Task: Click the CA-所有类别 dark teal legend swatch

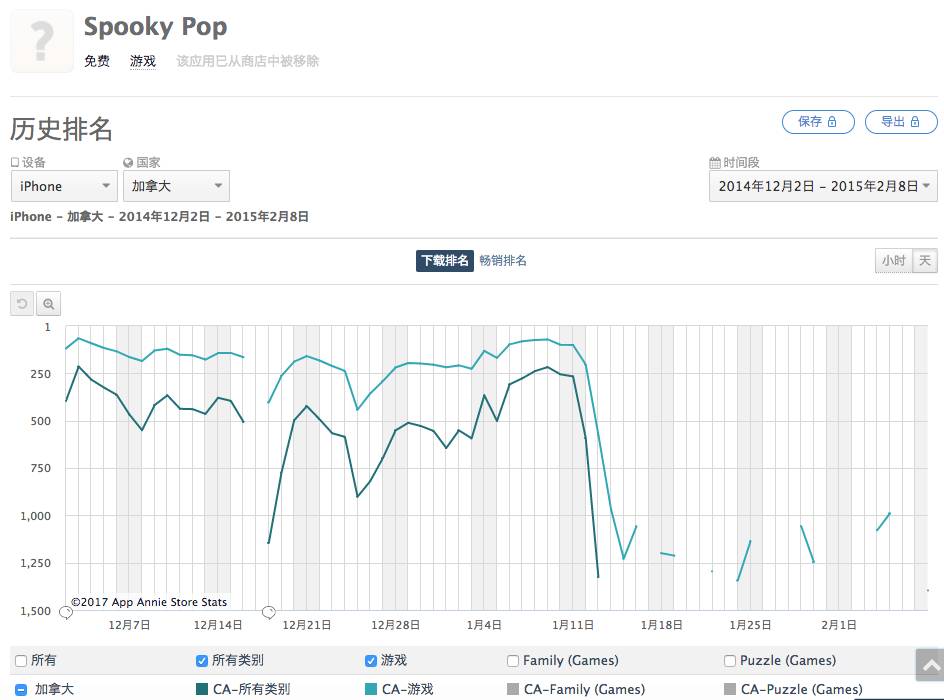Action: 203,689
